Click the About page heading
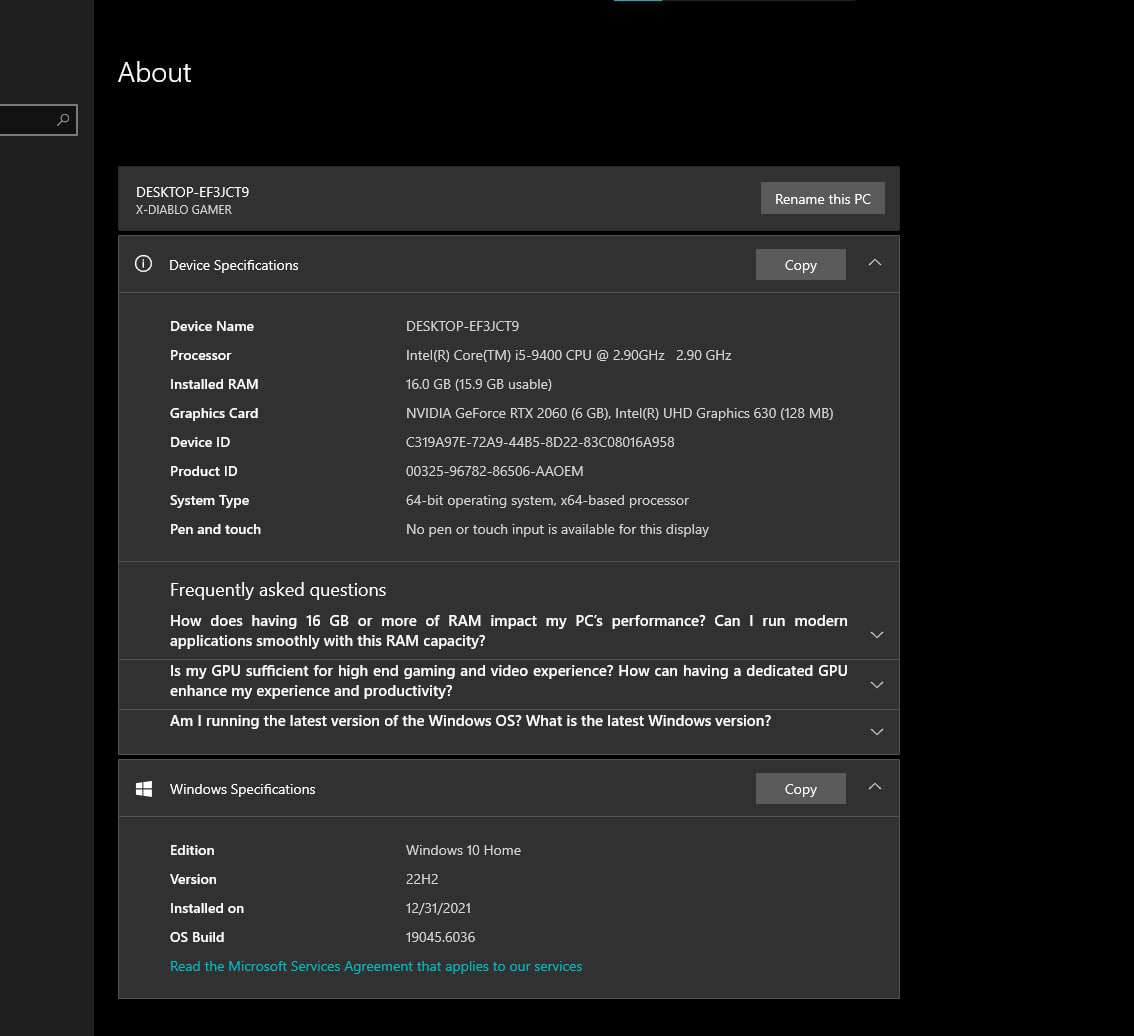The image size is (1134, 1036). (155, 72)
